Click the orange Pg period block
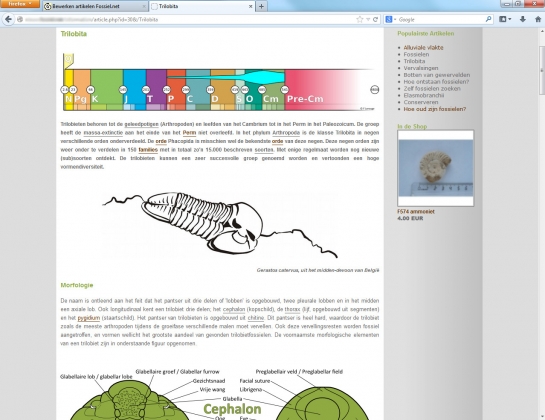This screenshot has height=420, width=545. (82, 90)
